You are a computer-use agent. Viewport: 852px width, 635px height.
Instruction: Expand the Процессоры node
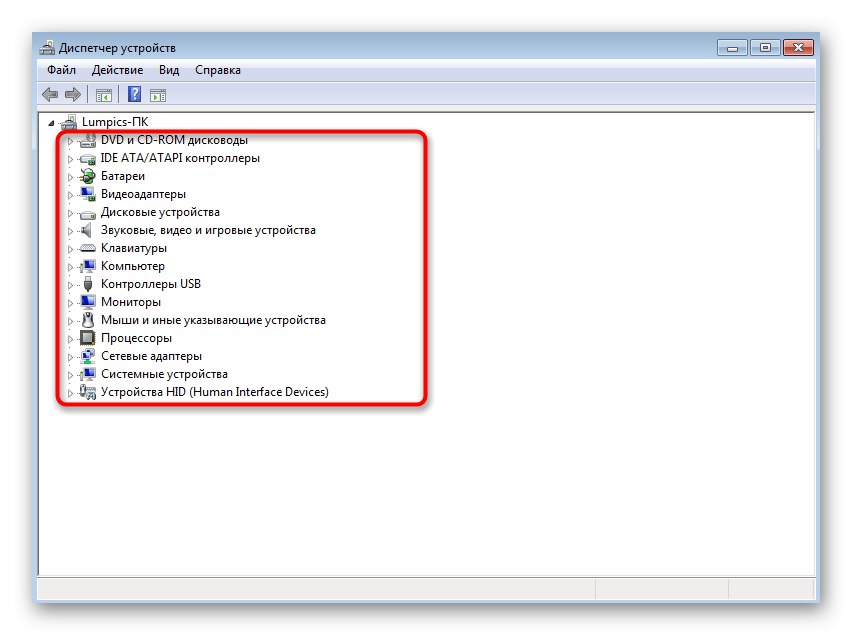(70, 339)
